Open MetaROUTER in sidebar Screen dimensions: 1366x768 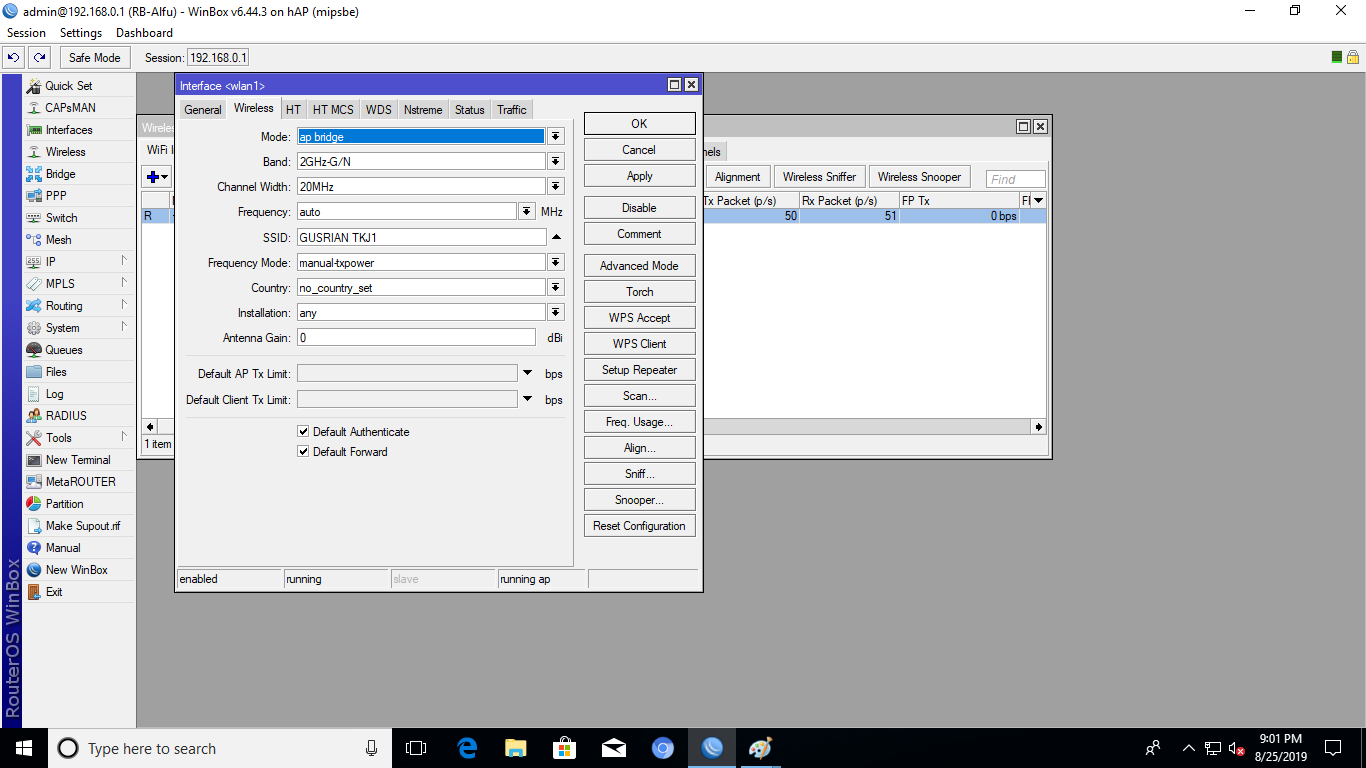click(x=80, y=482)
